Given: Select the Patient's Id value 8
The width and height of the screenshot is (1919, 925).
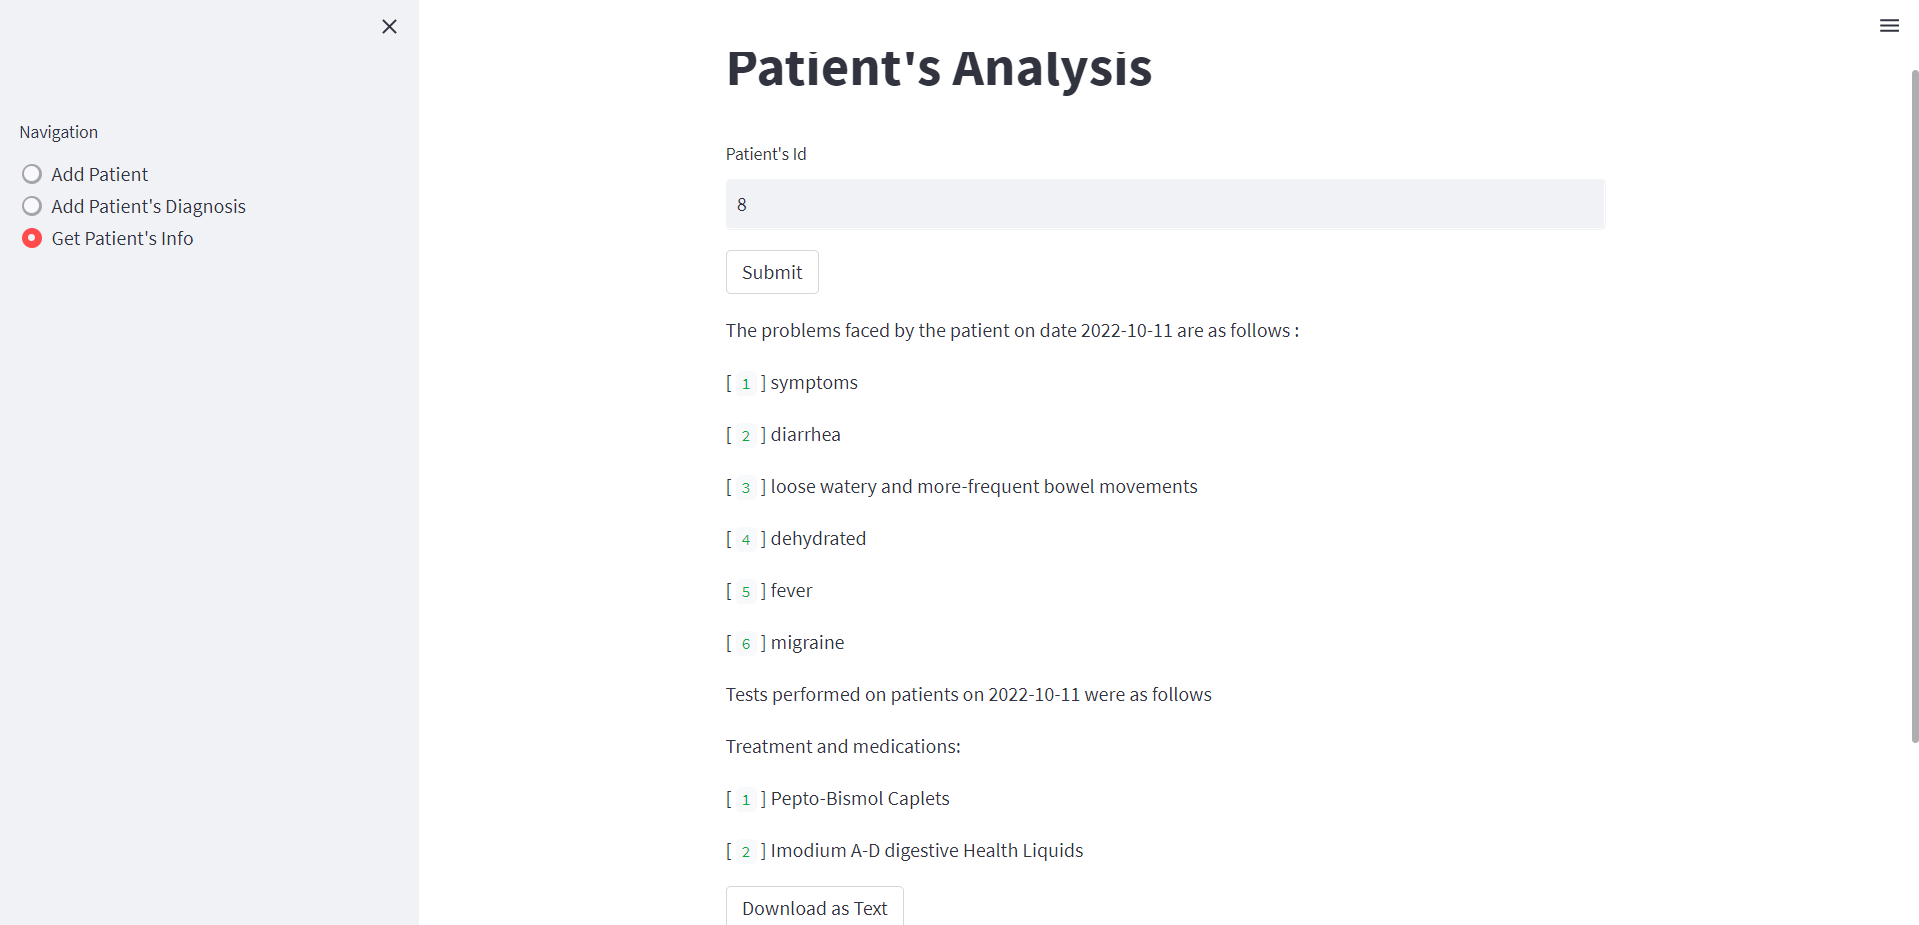Looking at the screenshot, I should point(742,204).
